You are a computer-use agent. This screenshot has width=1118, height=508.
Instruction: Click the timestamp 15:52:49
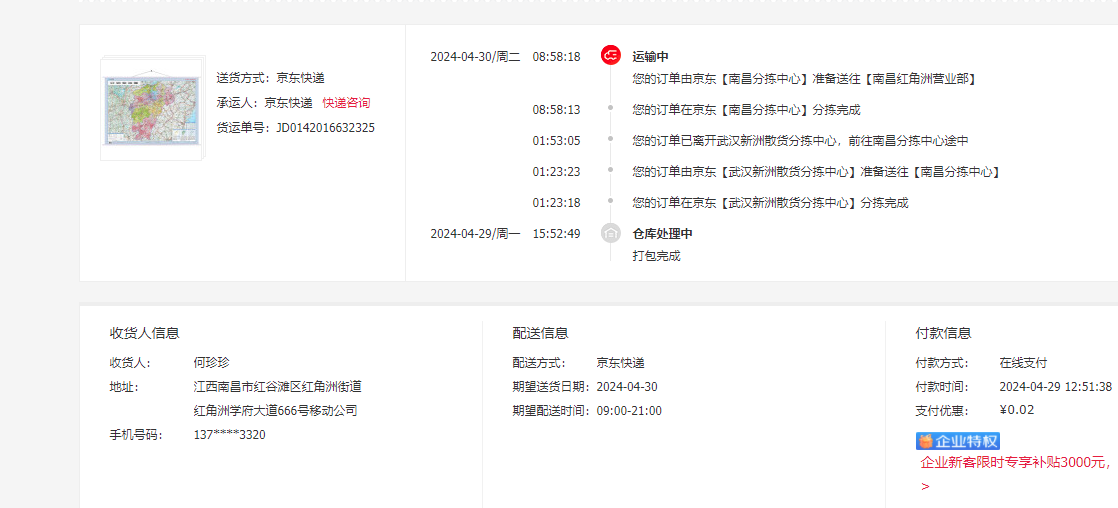point(556,234)
